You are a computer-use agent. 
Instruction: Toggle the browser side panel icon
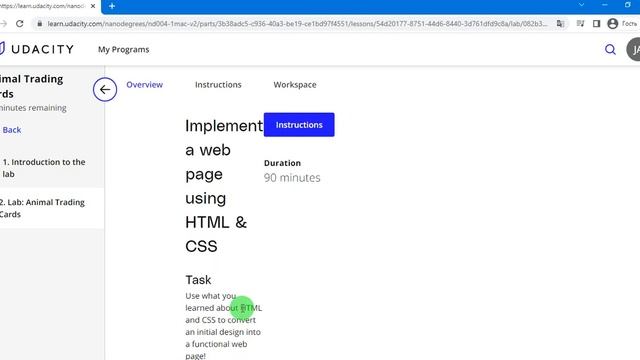tap(596, 24)
